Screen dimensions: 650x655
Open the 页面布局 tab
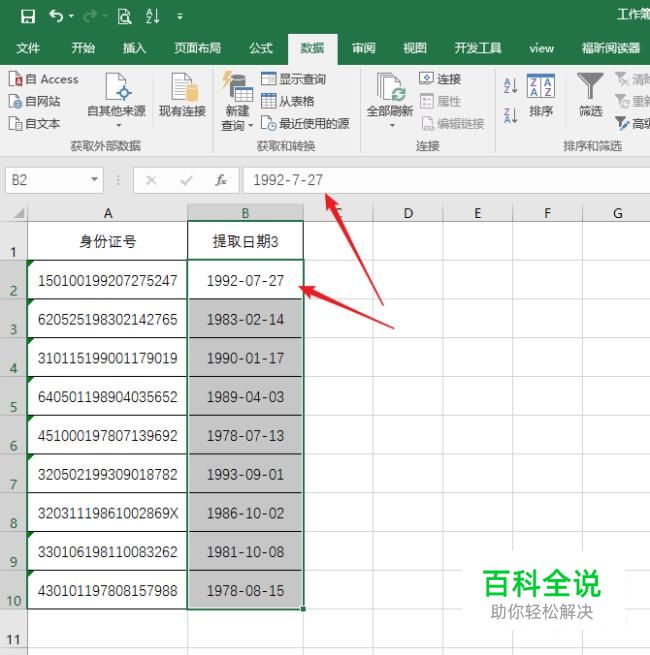tap(198, 48)
